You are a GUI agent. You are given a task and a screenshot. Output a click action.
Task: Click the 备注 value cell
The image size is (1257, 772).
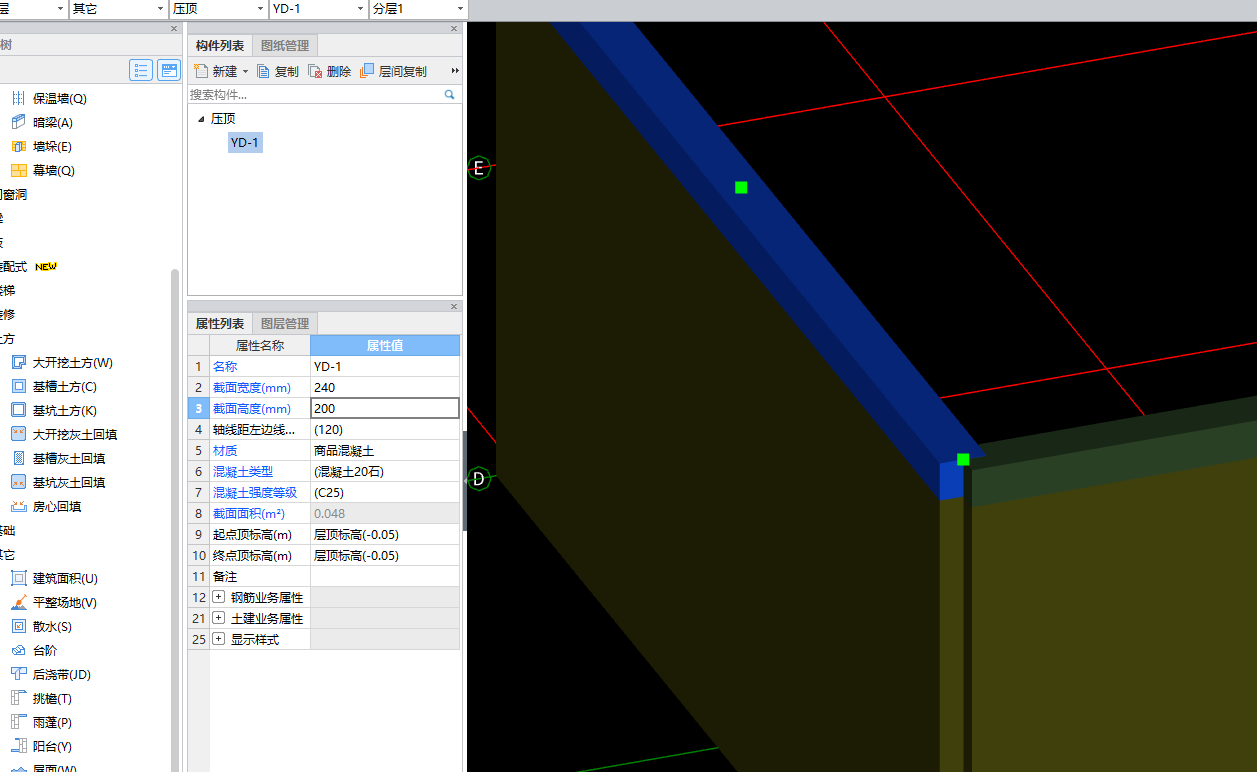[385, 576]
